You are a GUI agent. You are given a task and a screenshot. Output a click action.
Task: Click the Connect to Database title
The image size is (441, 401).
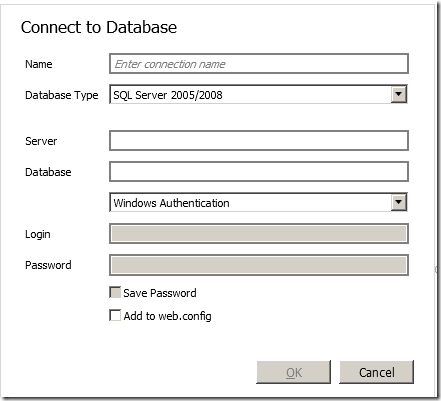point(99,27)
